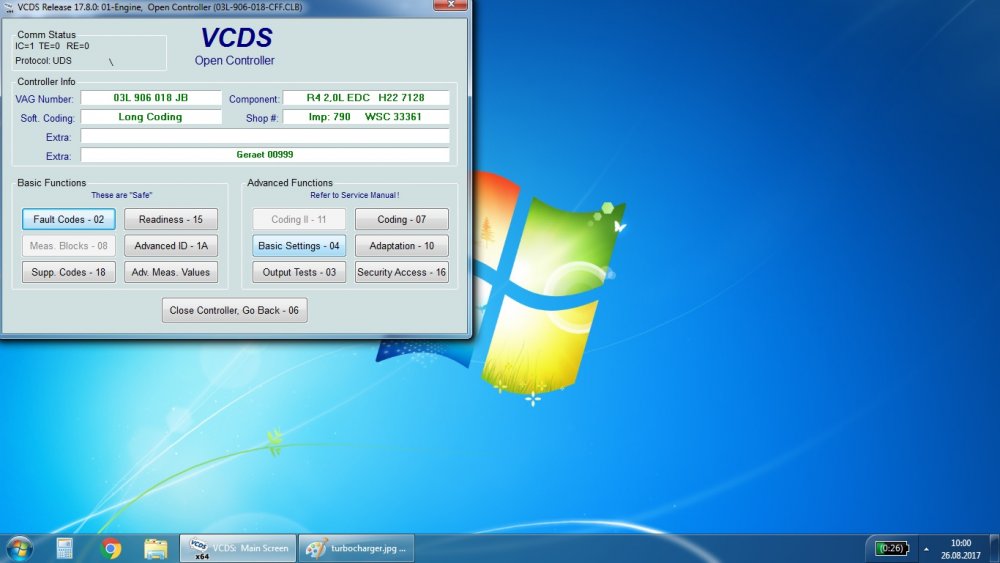Open Supp. Codes - 18
Viewport: 1000px width, 563px height.
69,272
